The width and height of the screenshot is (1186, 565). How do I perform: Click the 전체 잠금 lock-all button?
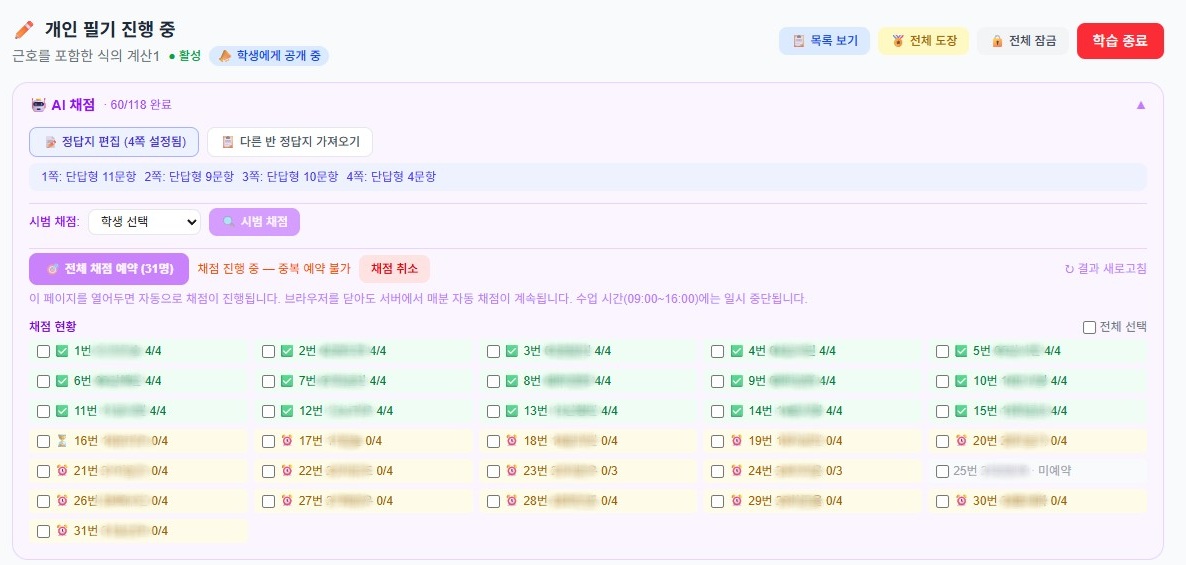click(1023, 41)
